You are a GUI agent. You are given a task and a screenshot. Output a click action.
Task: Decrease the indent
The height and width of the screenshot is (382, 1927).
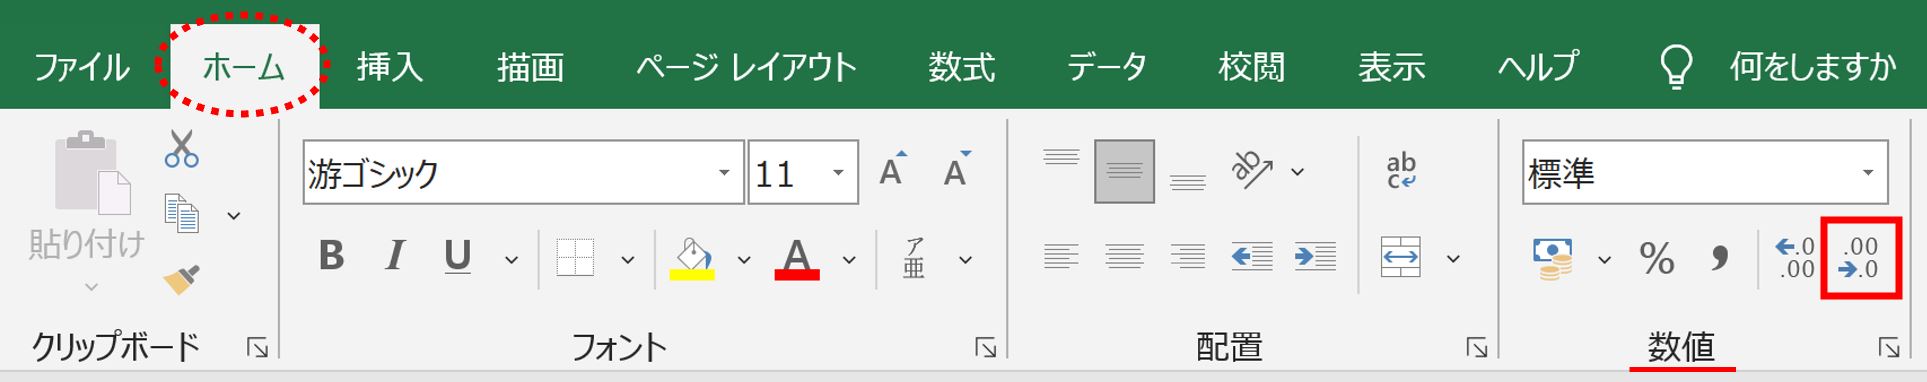pyautogui.click(x=1252, y=257)
